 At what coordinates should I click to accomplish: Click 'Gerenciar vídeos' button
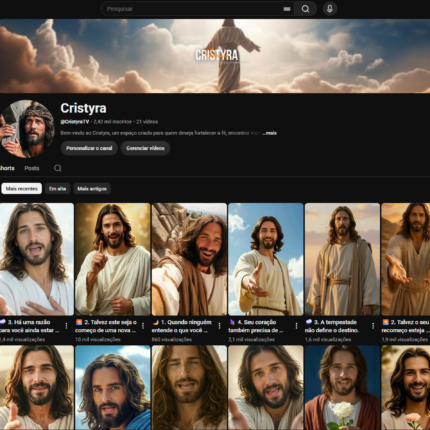(x=145, y=148)
